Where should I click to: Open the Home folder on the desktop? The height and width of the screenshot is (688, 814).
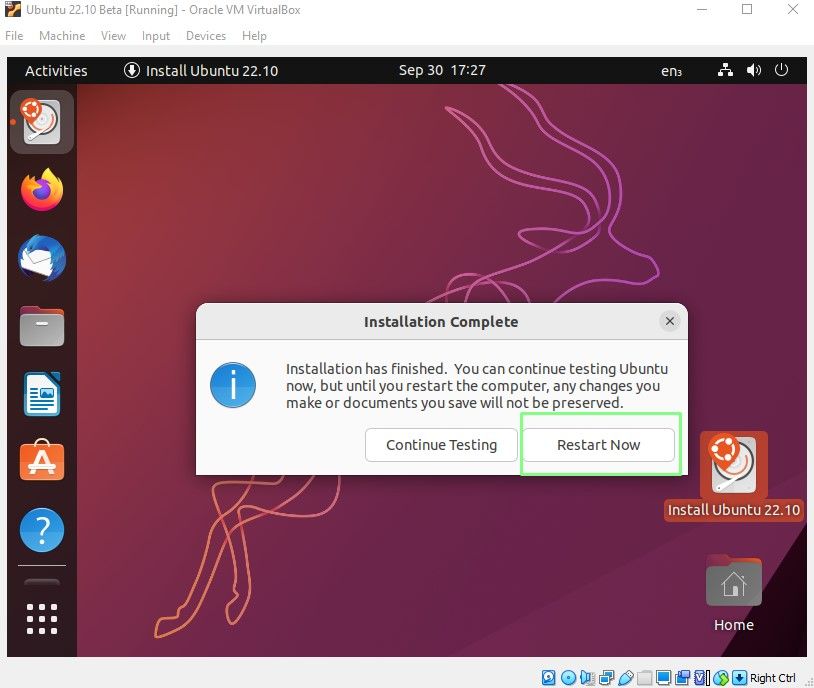[733, 581]
